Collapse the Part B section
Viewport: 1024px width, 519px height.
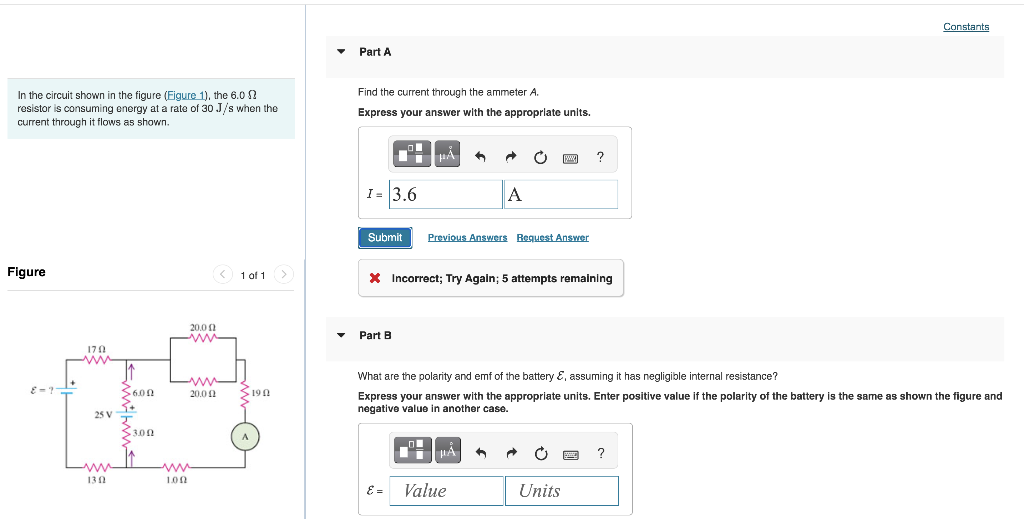[341, 335]
